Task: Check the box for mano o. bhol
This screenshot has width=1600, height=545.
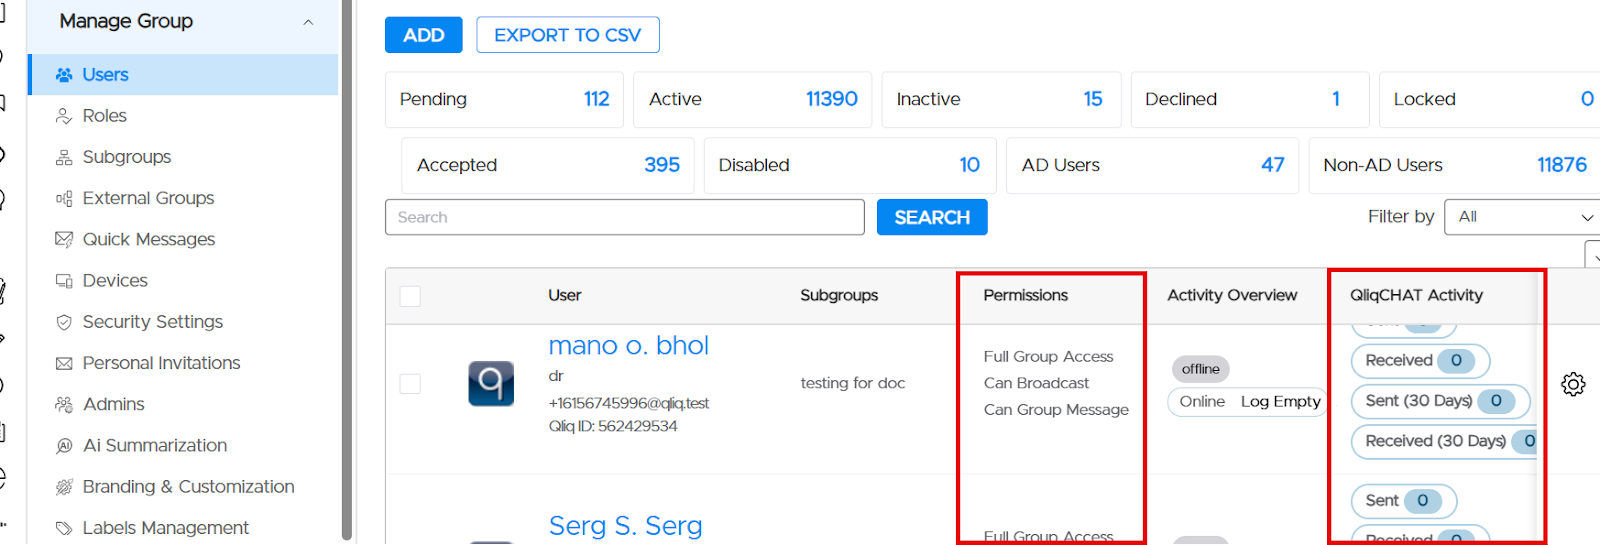Action: 410,384
